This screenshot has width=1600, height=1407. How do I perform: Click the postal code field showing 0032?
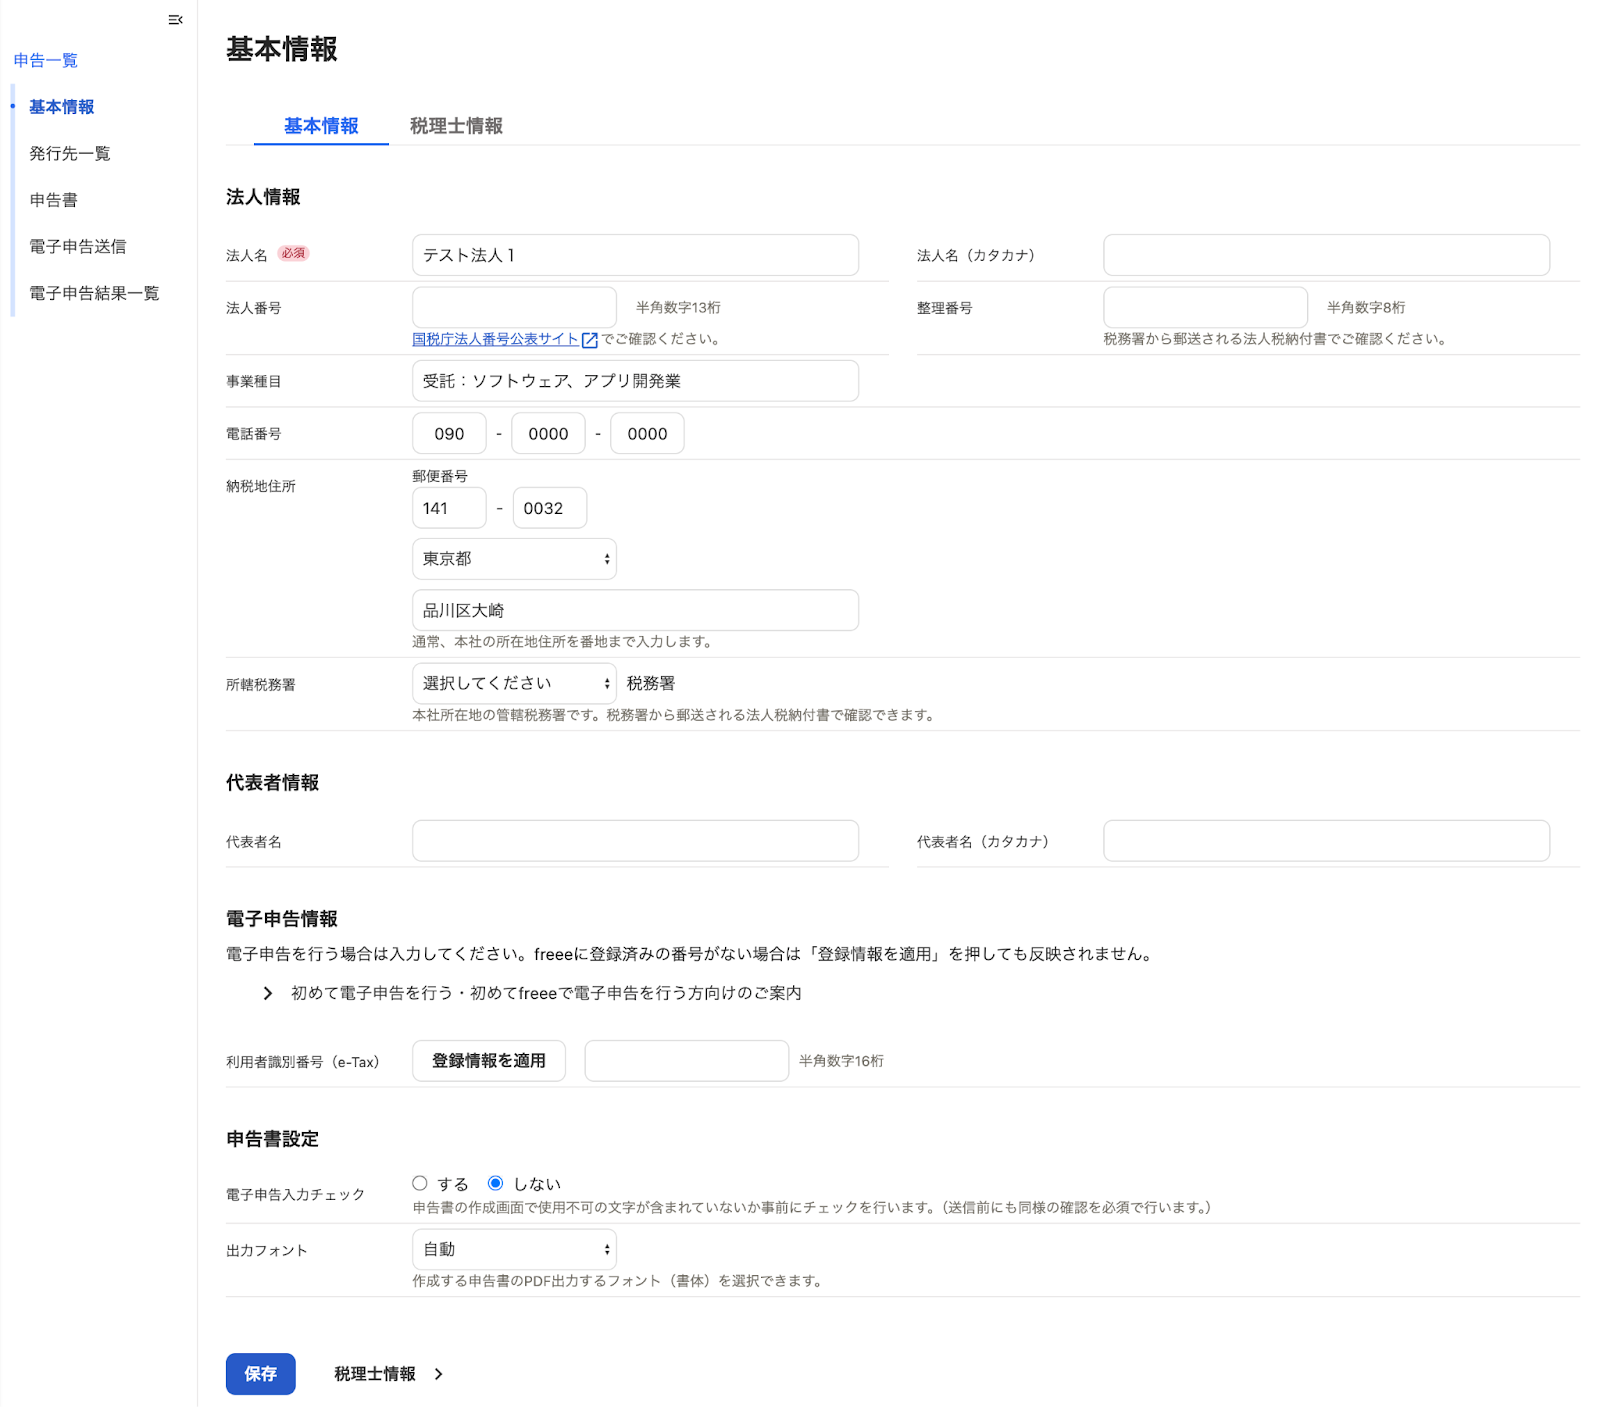pyautogui.click(x=549, y=508)
